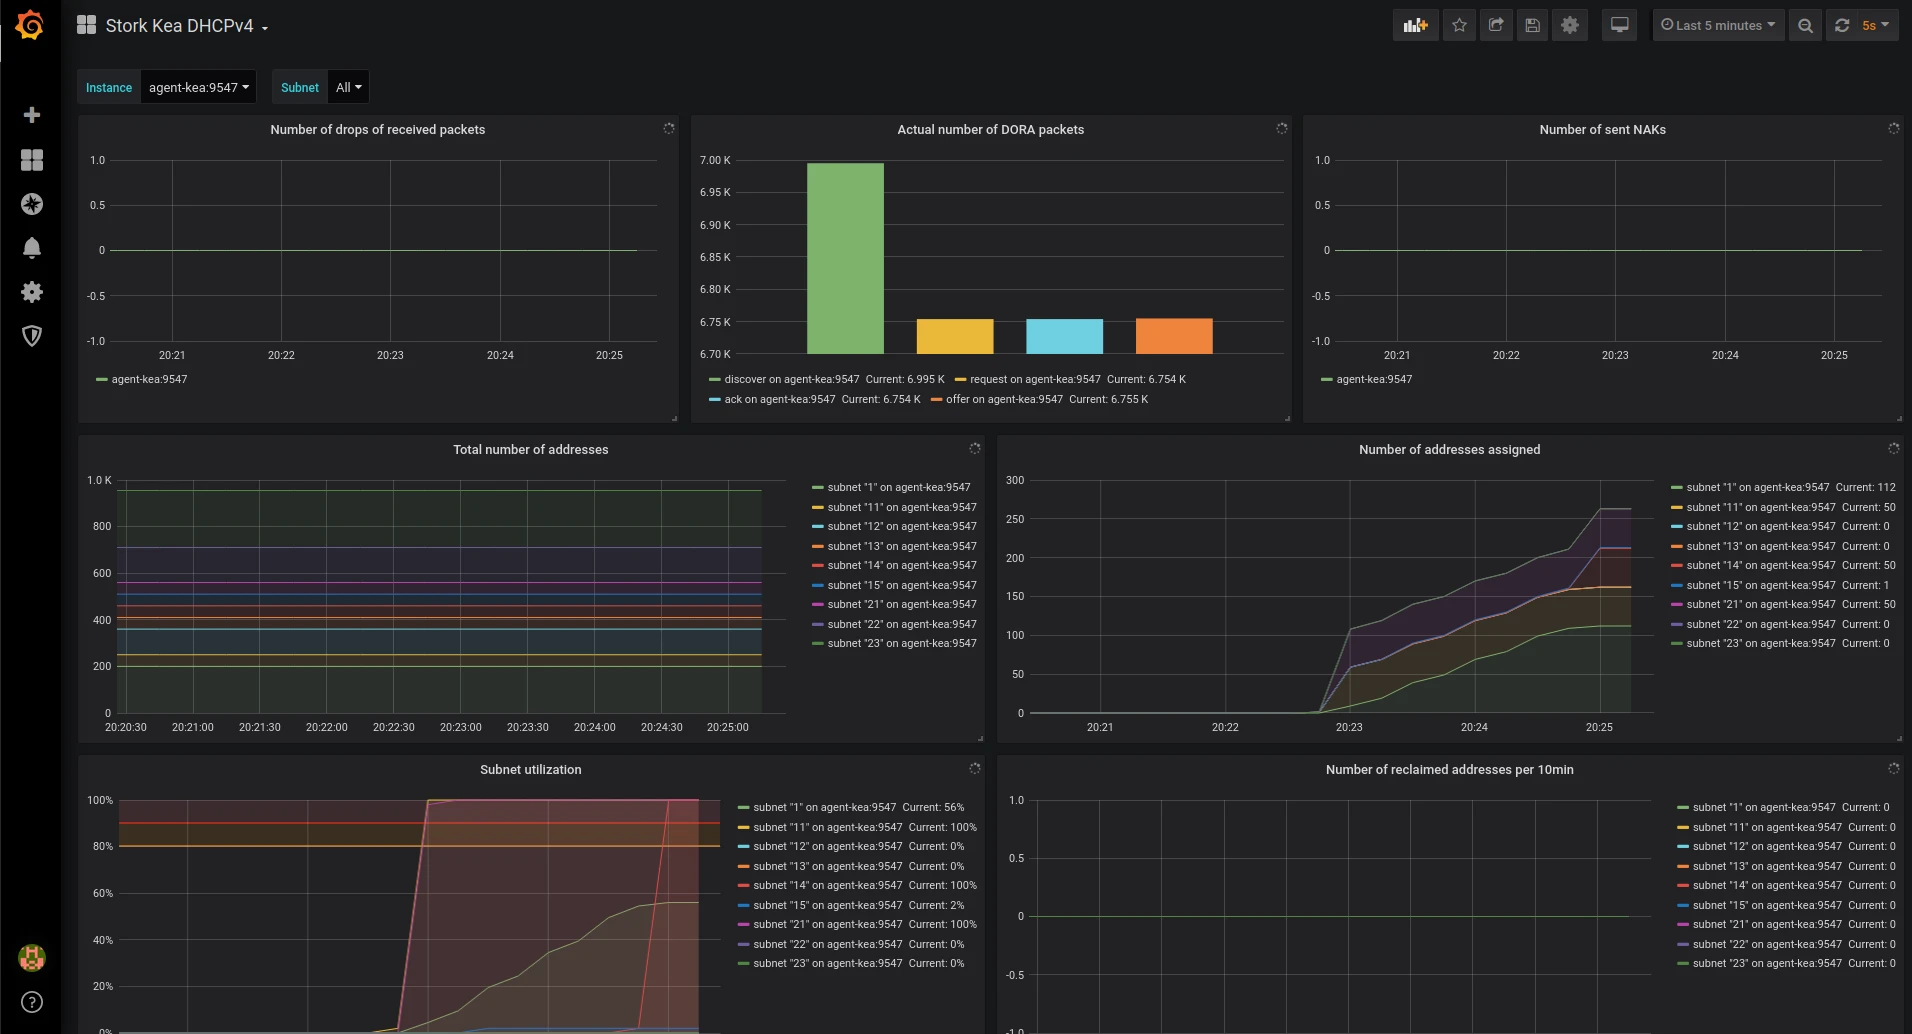This screenshot has width=1912, height=1034.
Task: Open dashboard settings gear in top bar
Action: tap(1570, 26)
